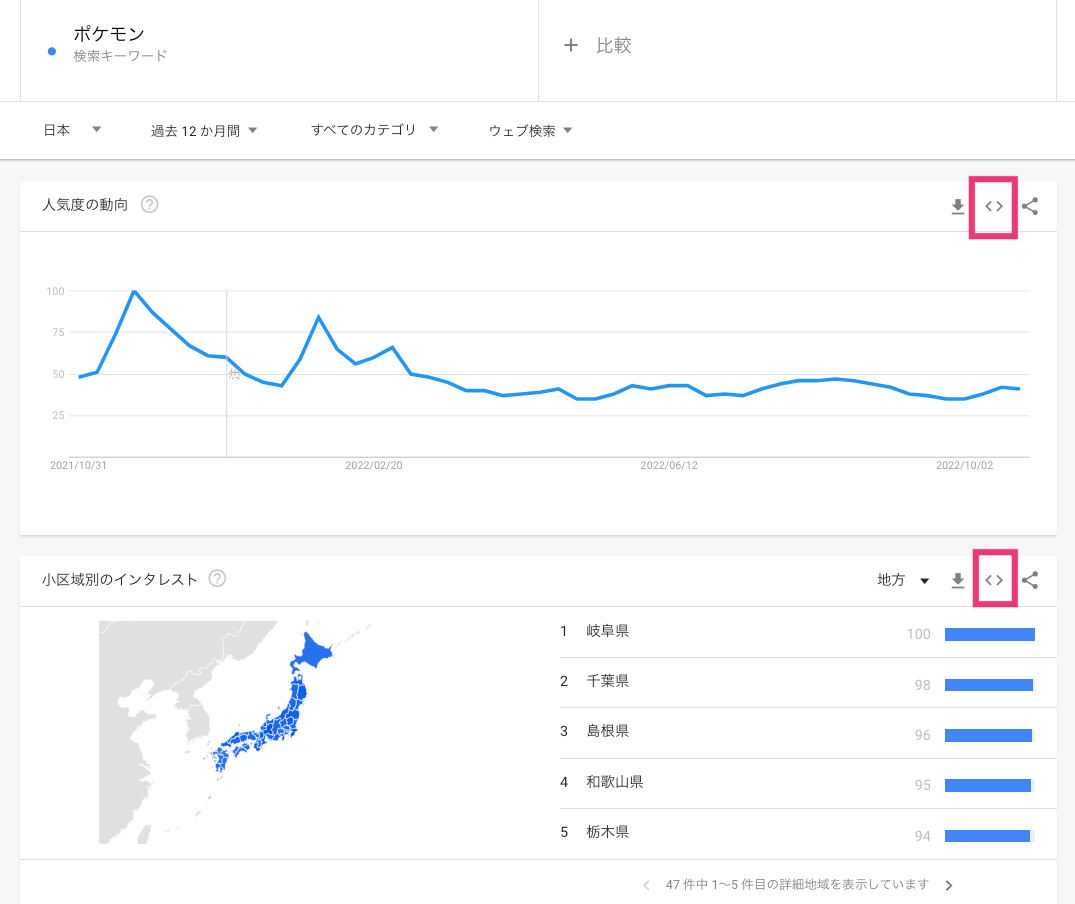Viewport: 1075px width, 904px height.
Task: Download the 人気度の動向 chart data
Action: coord(957,207)
